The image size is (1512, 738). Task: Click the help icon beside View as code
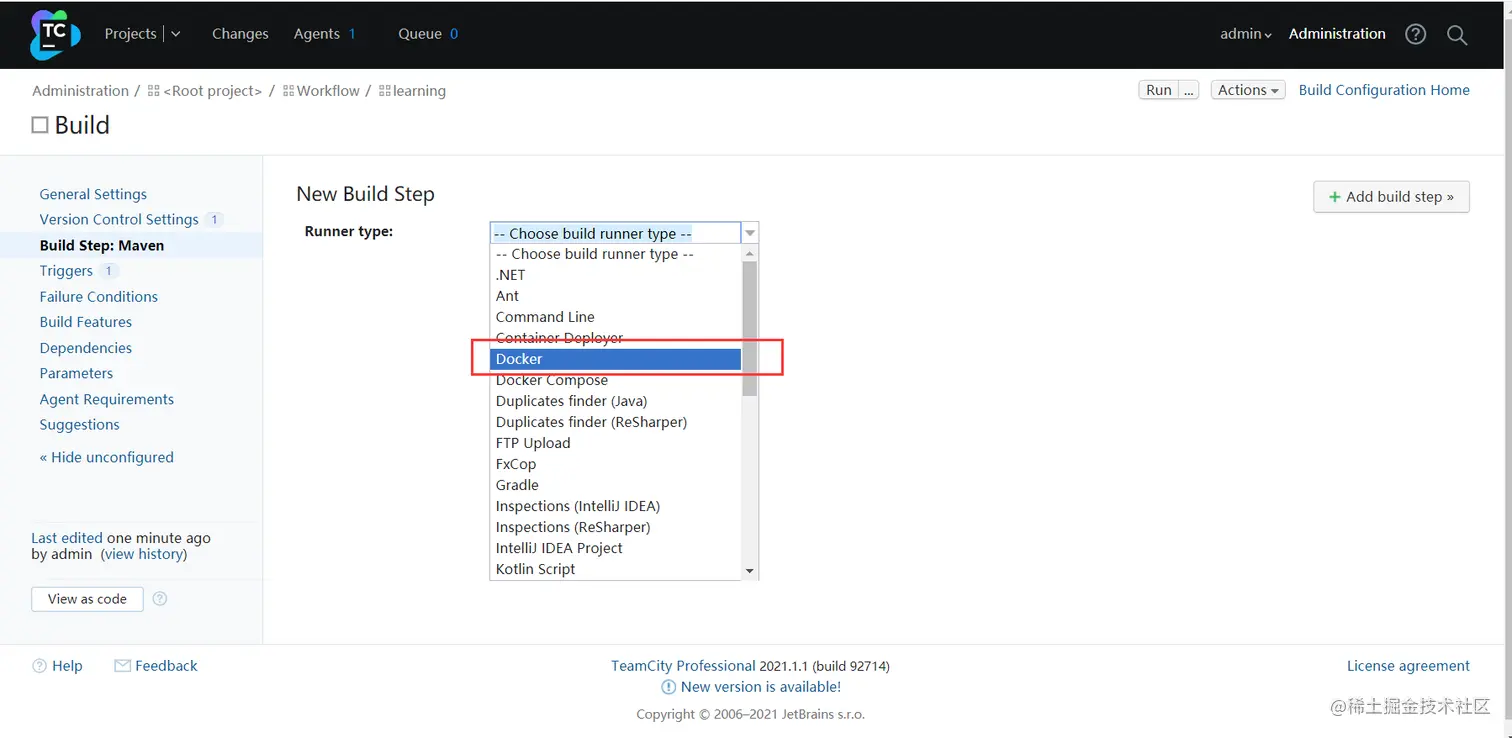160,599
